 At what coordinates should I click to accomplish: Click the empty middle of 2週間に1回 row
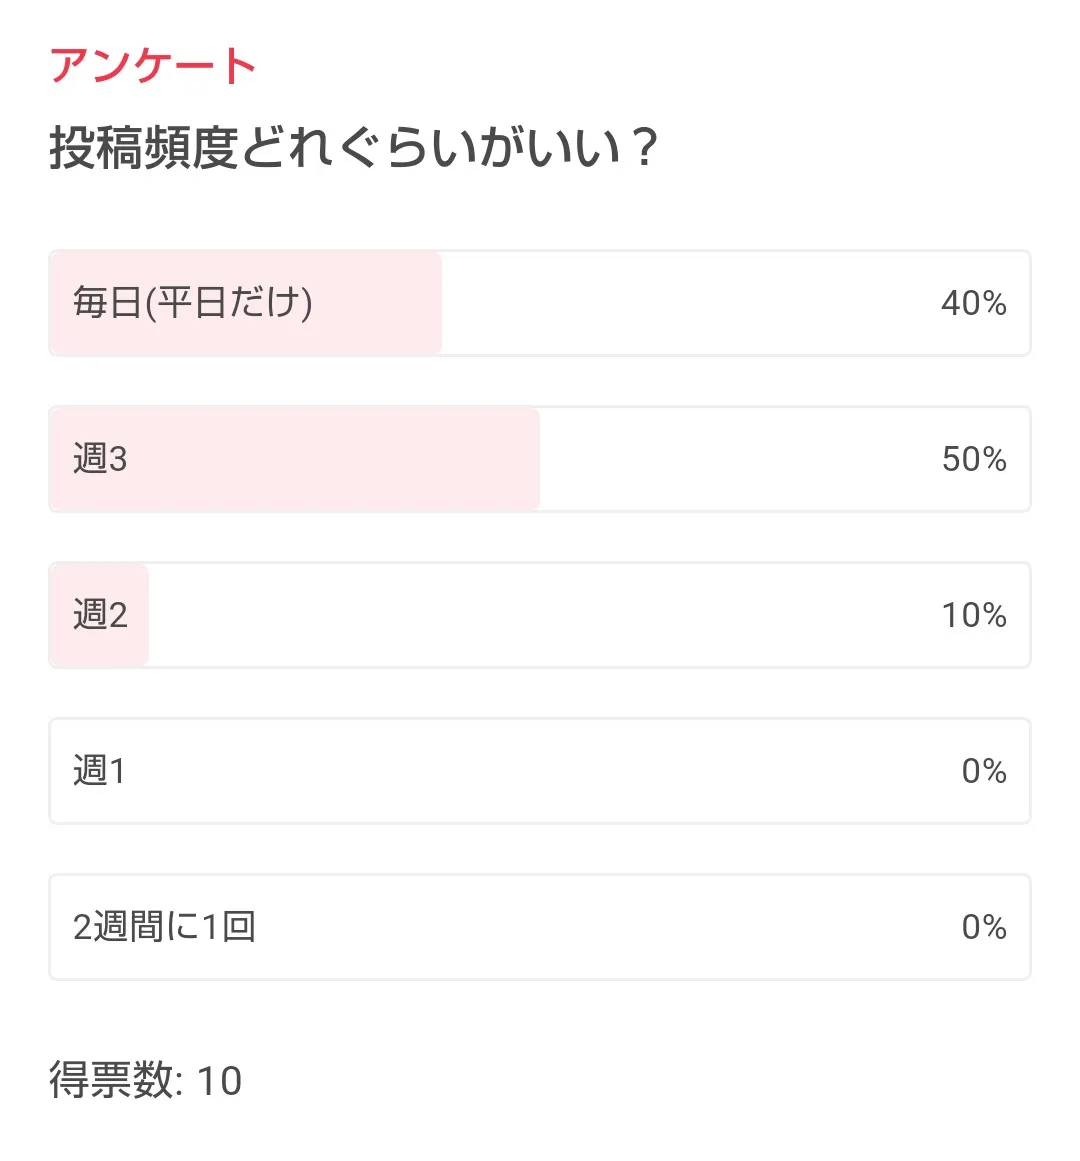(600, 927)
